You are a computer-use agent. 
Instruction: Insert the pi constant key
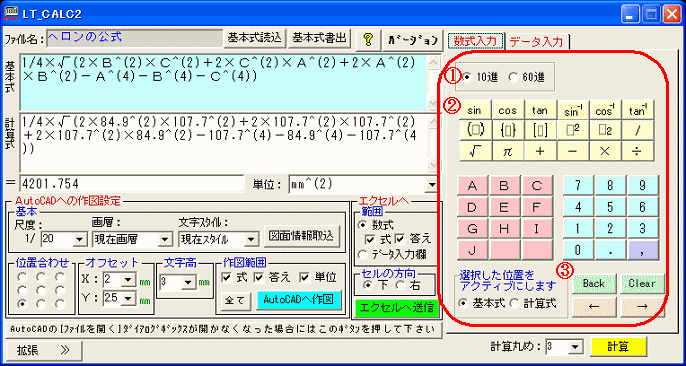pos(507,151)
